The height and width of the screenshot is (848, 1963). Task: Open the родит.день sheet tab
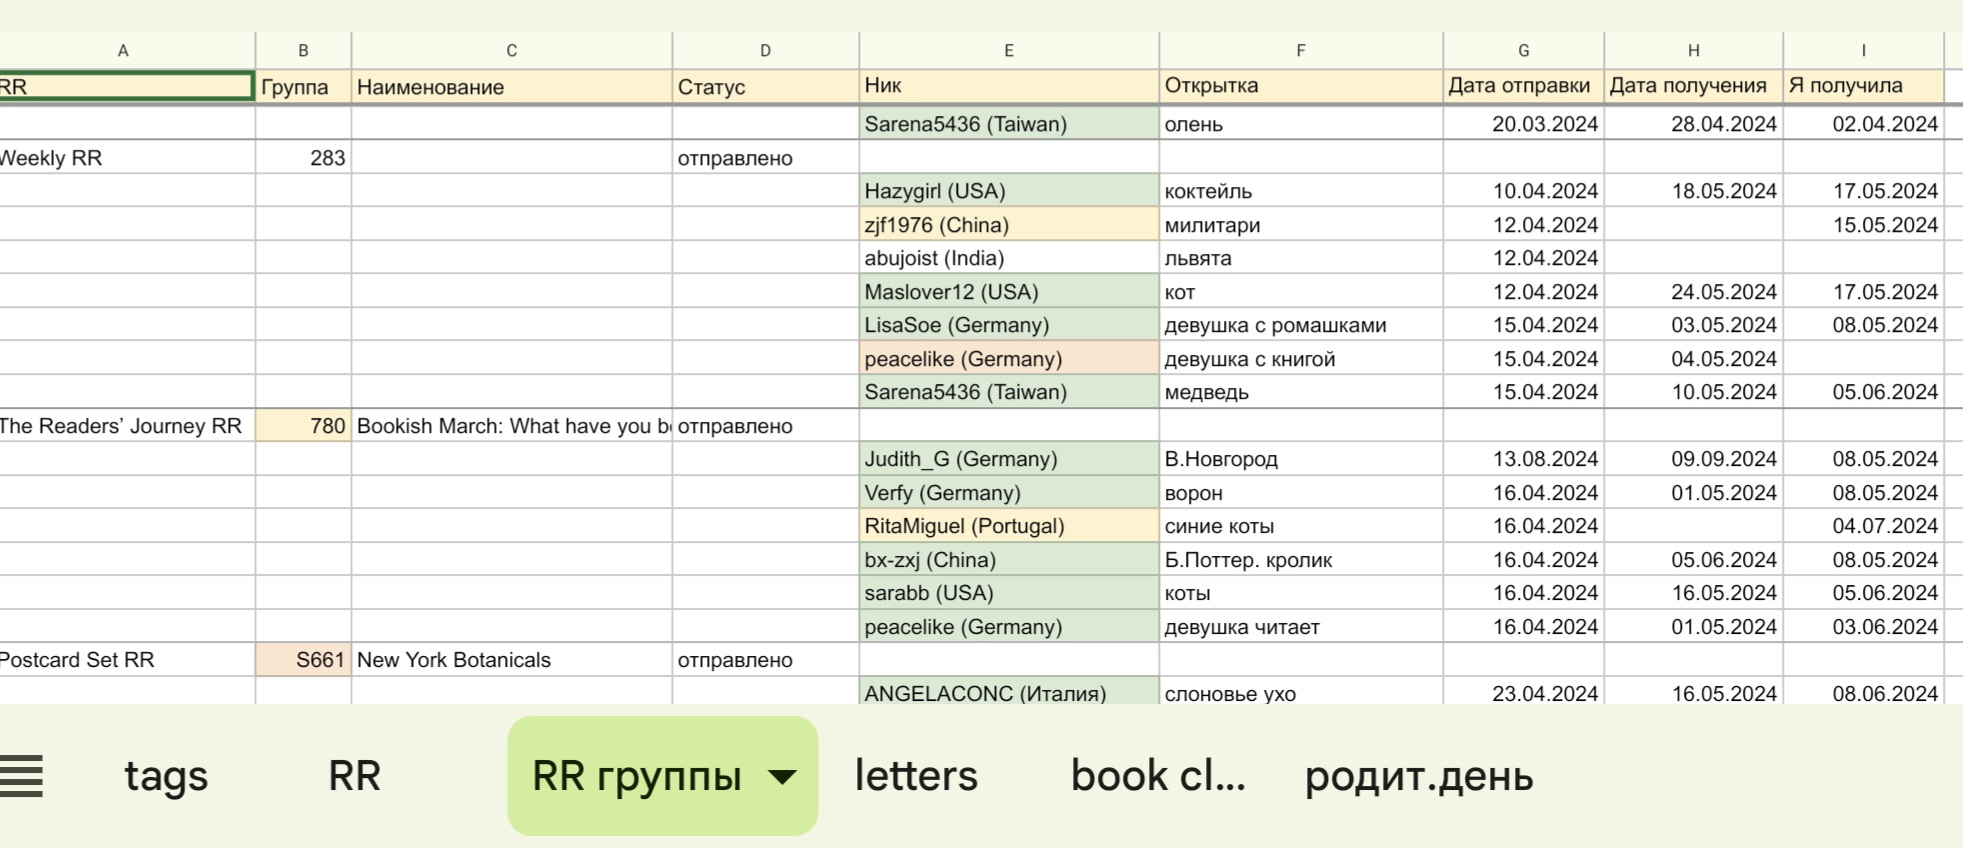point(1419,777)
